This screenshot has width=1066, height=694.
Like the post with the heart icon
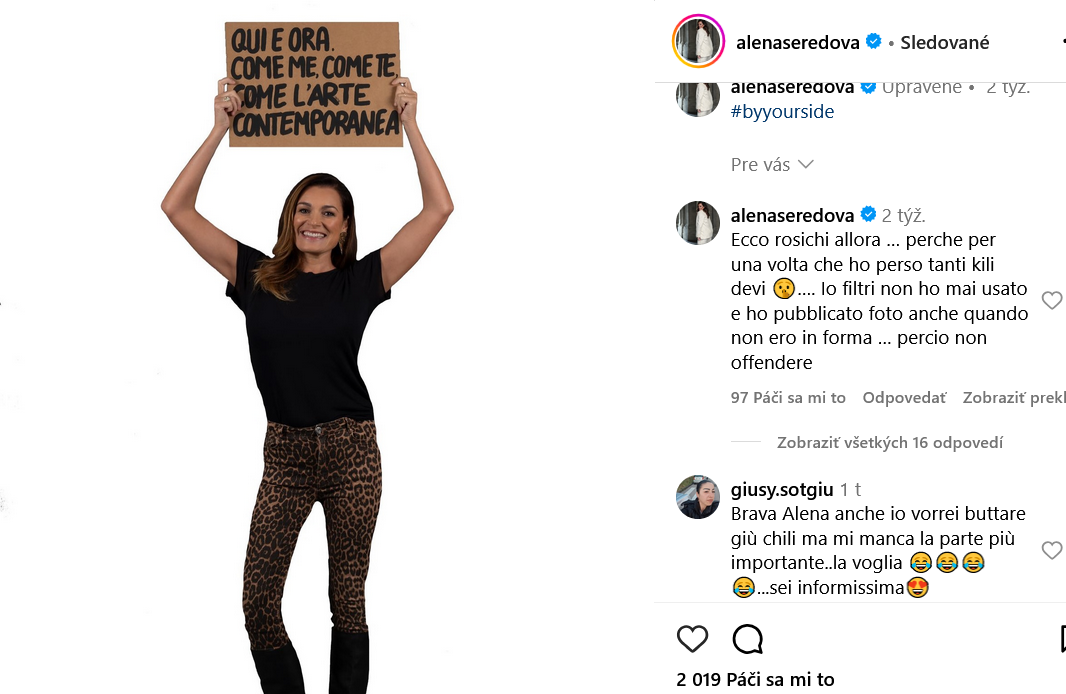pyautogui.click(x=692, y=639)
